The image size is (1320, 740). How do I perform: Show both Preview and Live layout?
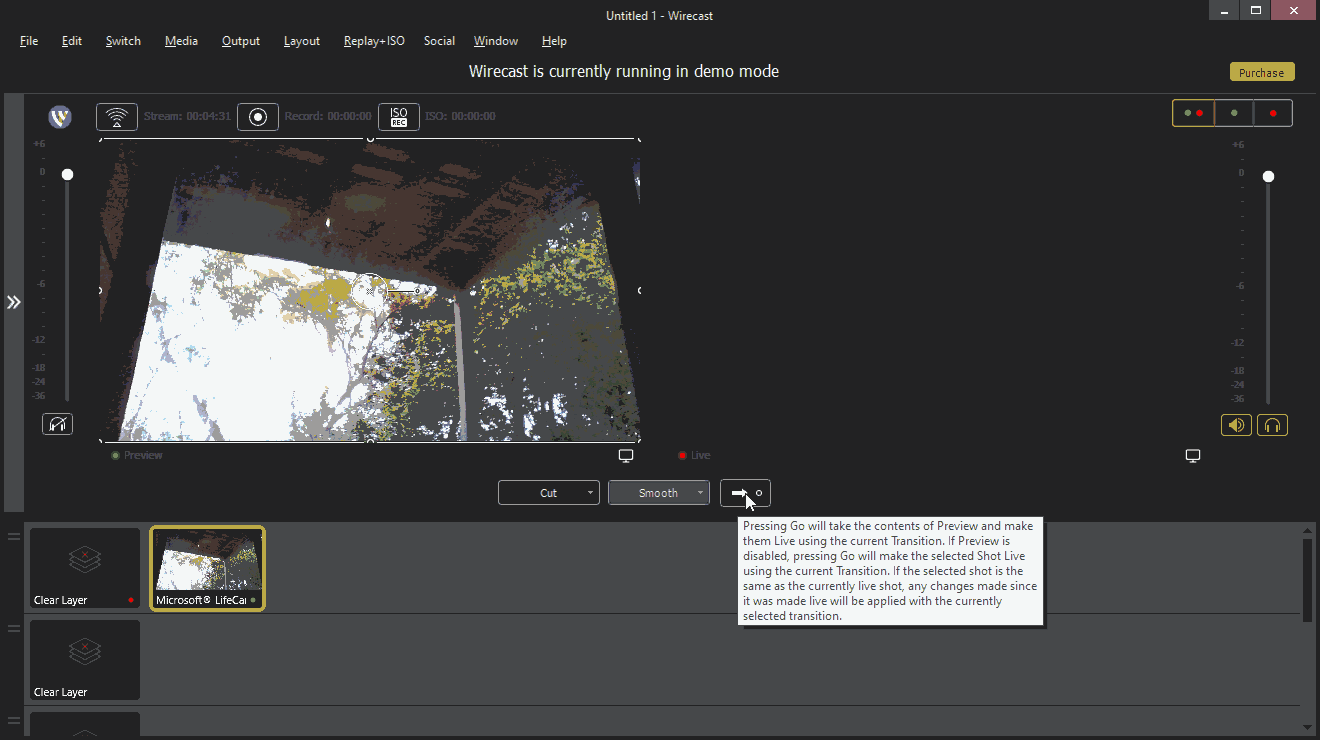tap(1193, 113)
